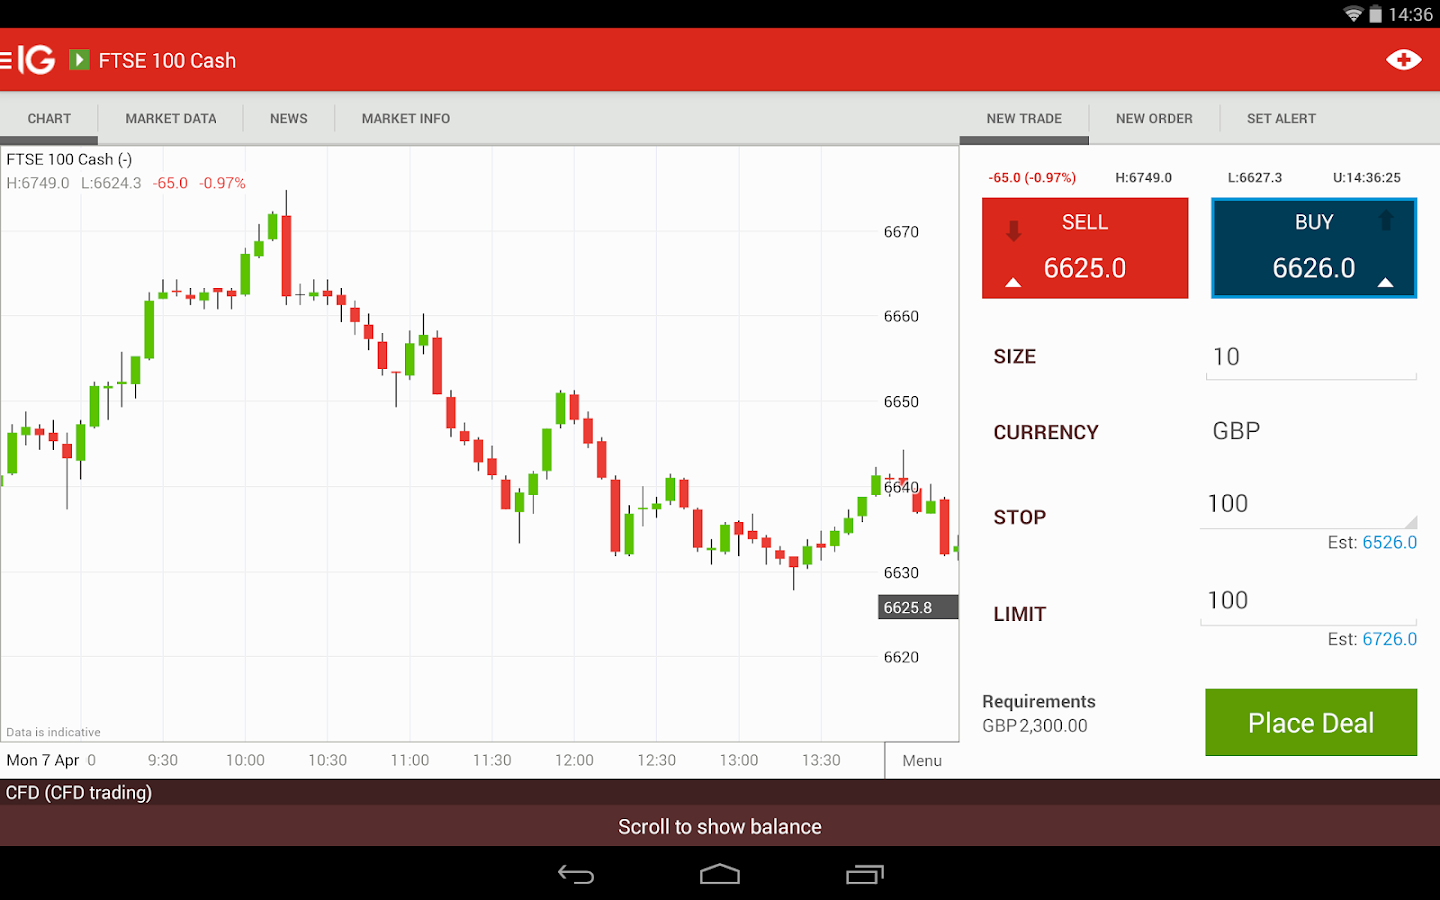Click the Place Deal button

[1311, 722]
